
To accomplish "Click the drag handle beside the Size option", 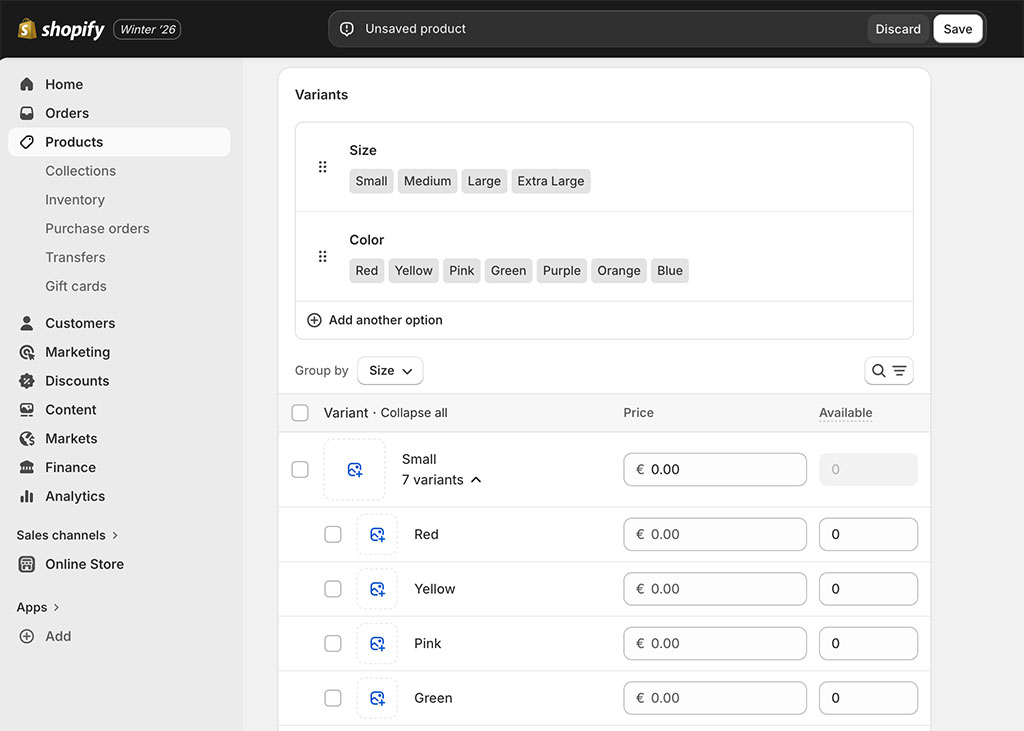I will pyautogui.click(x=322, y=166).
